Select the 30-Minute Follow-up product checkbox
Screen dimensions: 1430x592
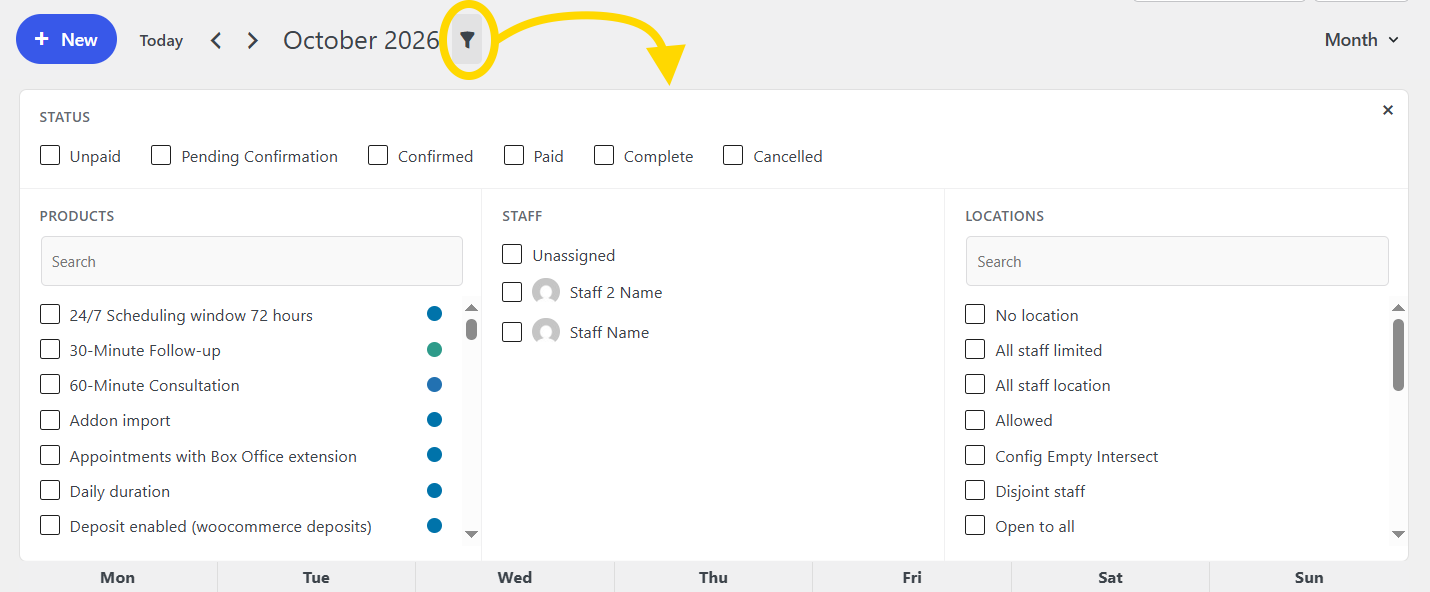tap(50, 350)
